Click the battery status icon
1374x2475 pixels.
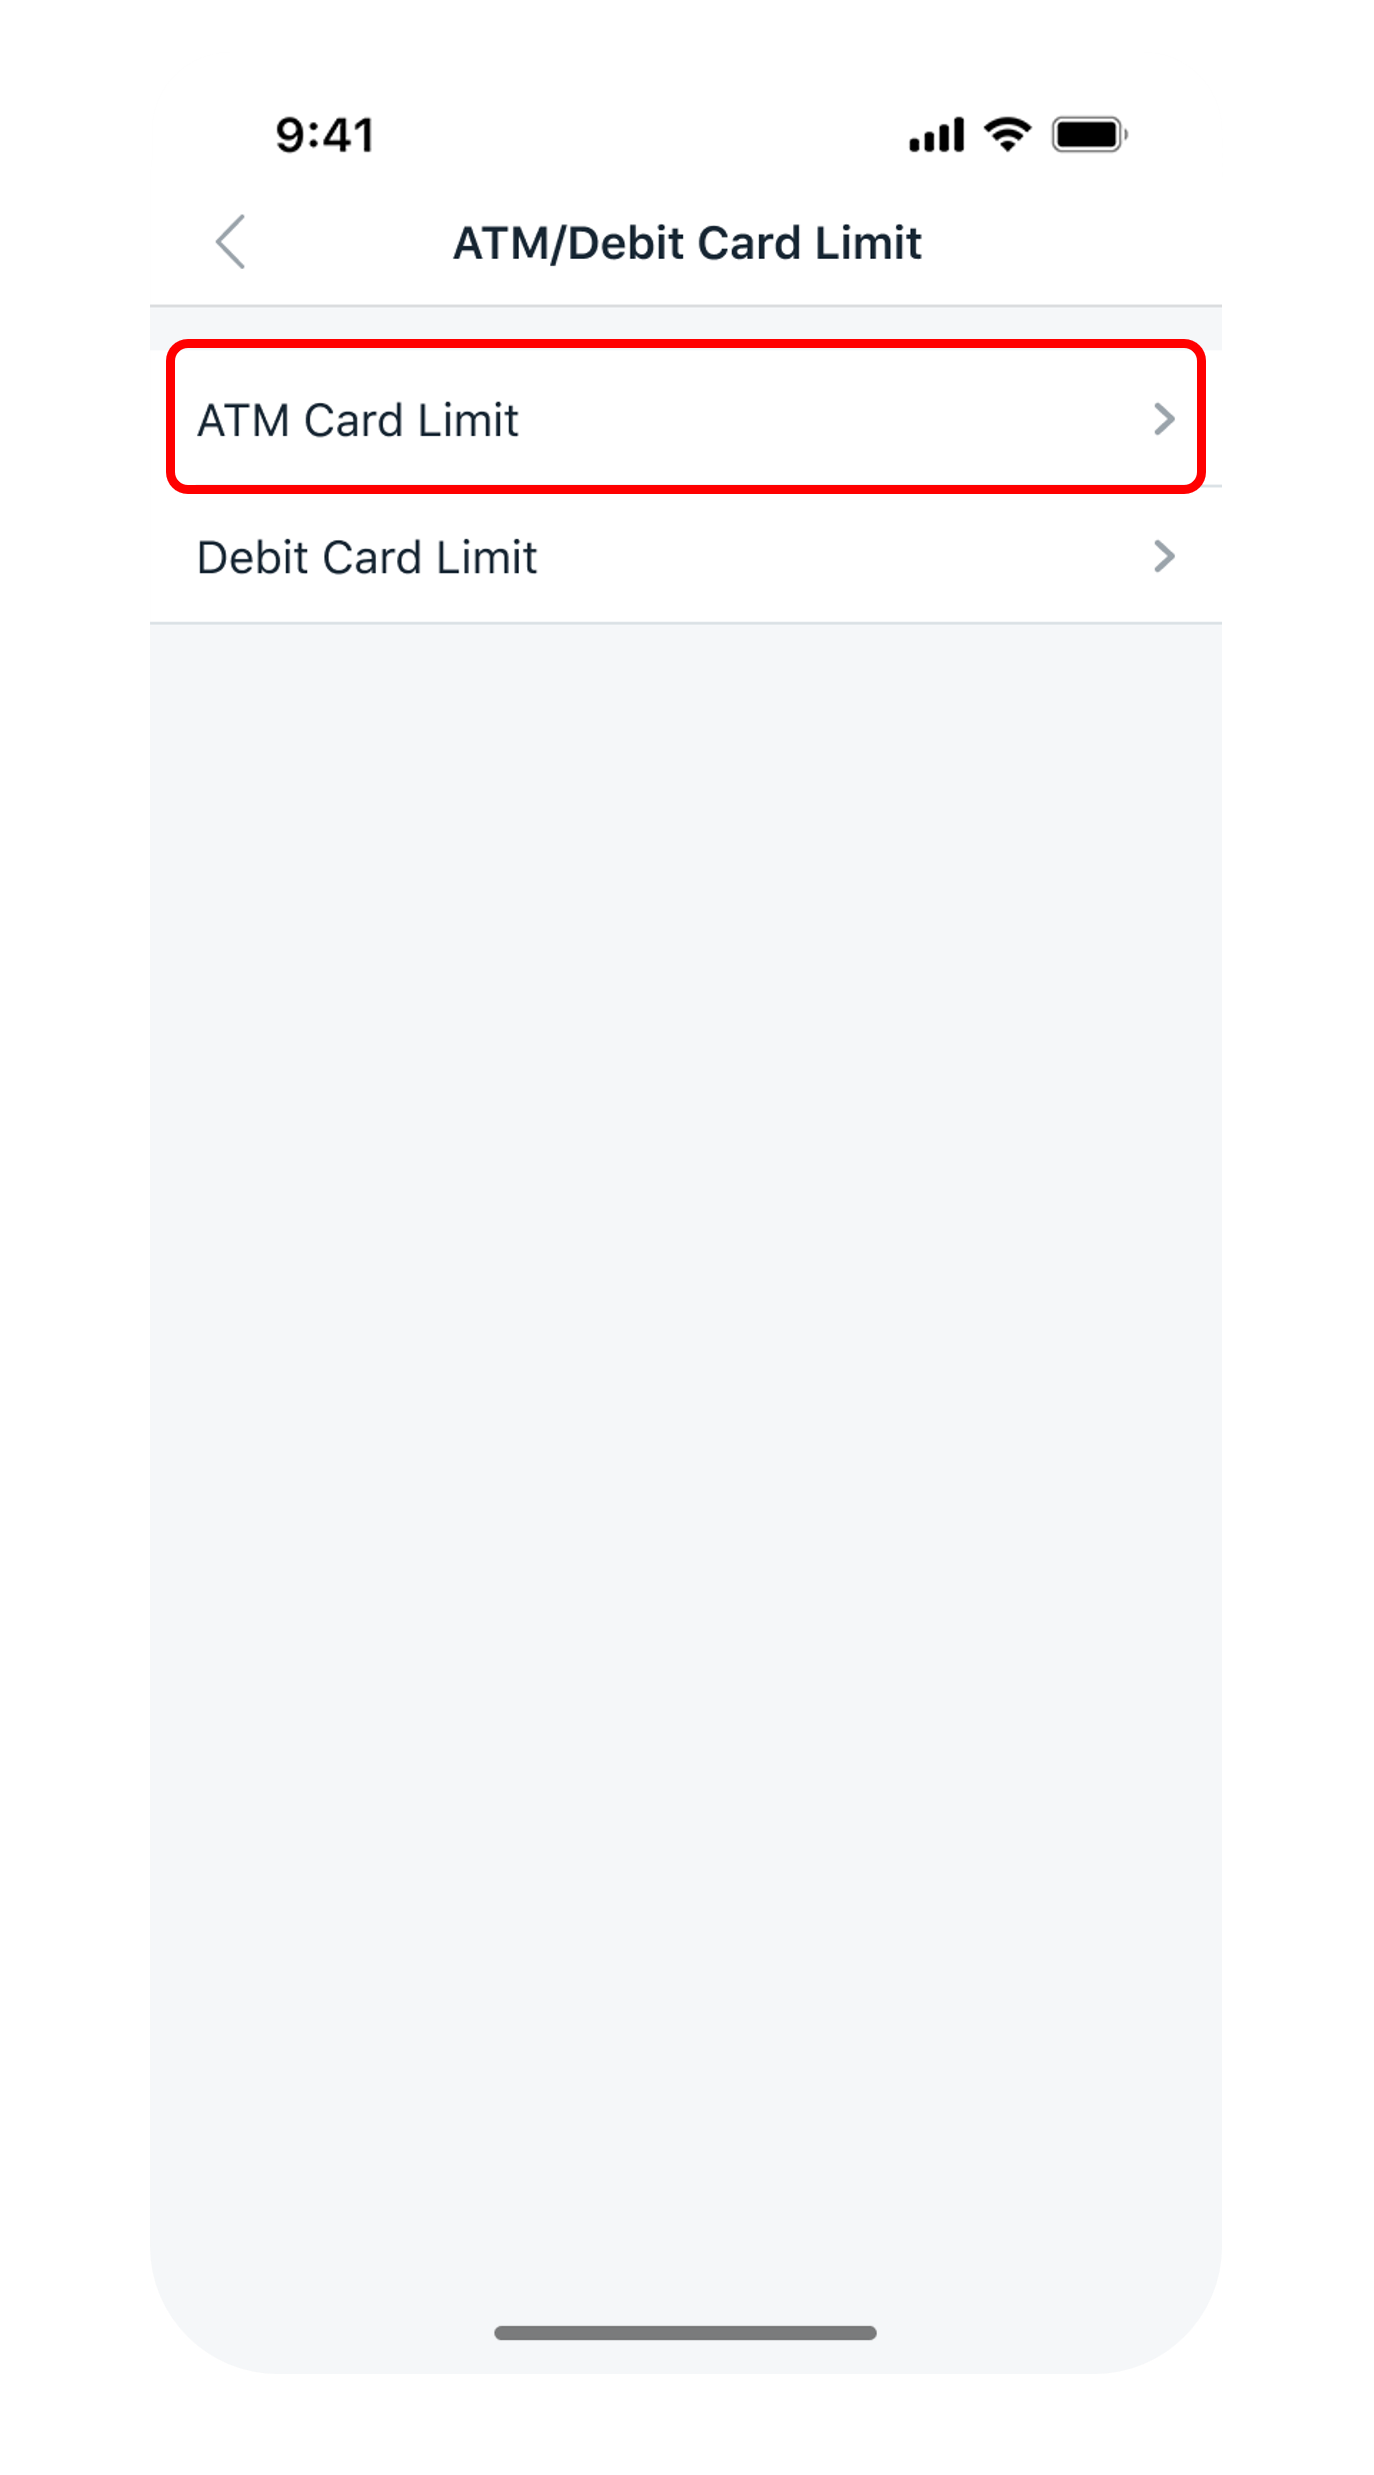1090,134
